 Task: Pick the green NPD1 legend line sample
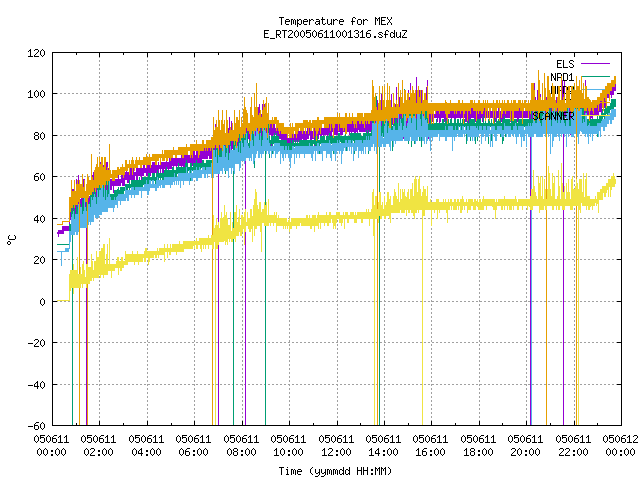coord(595,76)
